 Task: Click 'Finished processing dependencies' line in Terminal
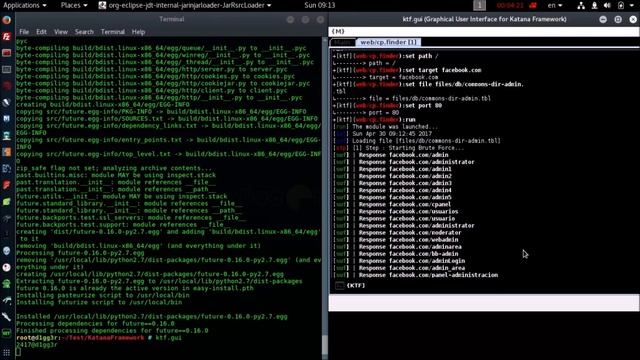click(x=112, y=331)
